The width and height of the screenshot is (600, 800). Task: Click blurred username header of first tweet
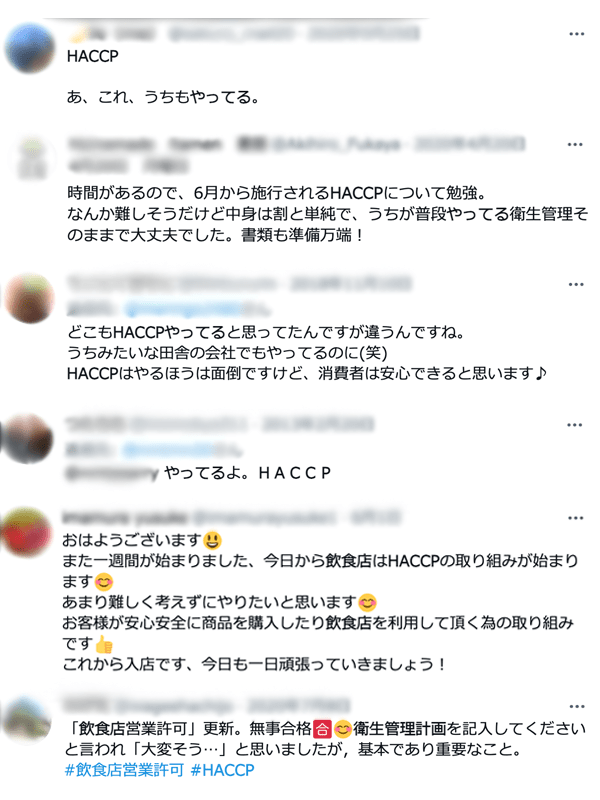point(243,34)
